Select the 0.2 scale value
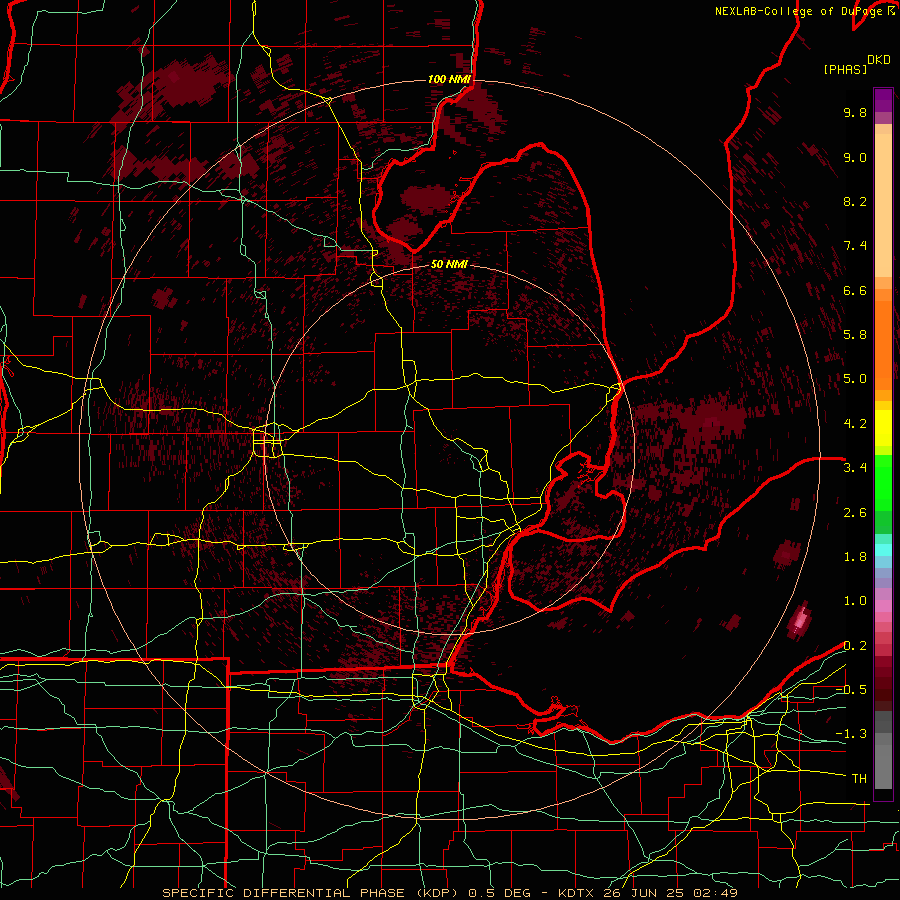 click(x=855, y=646)
